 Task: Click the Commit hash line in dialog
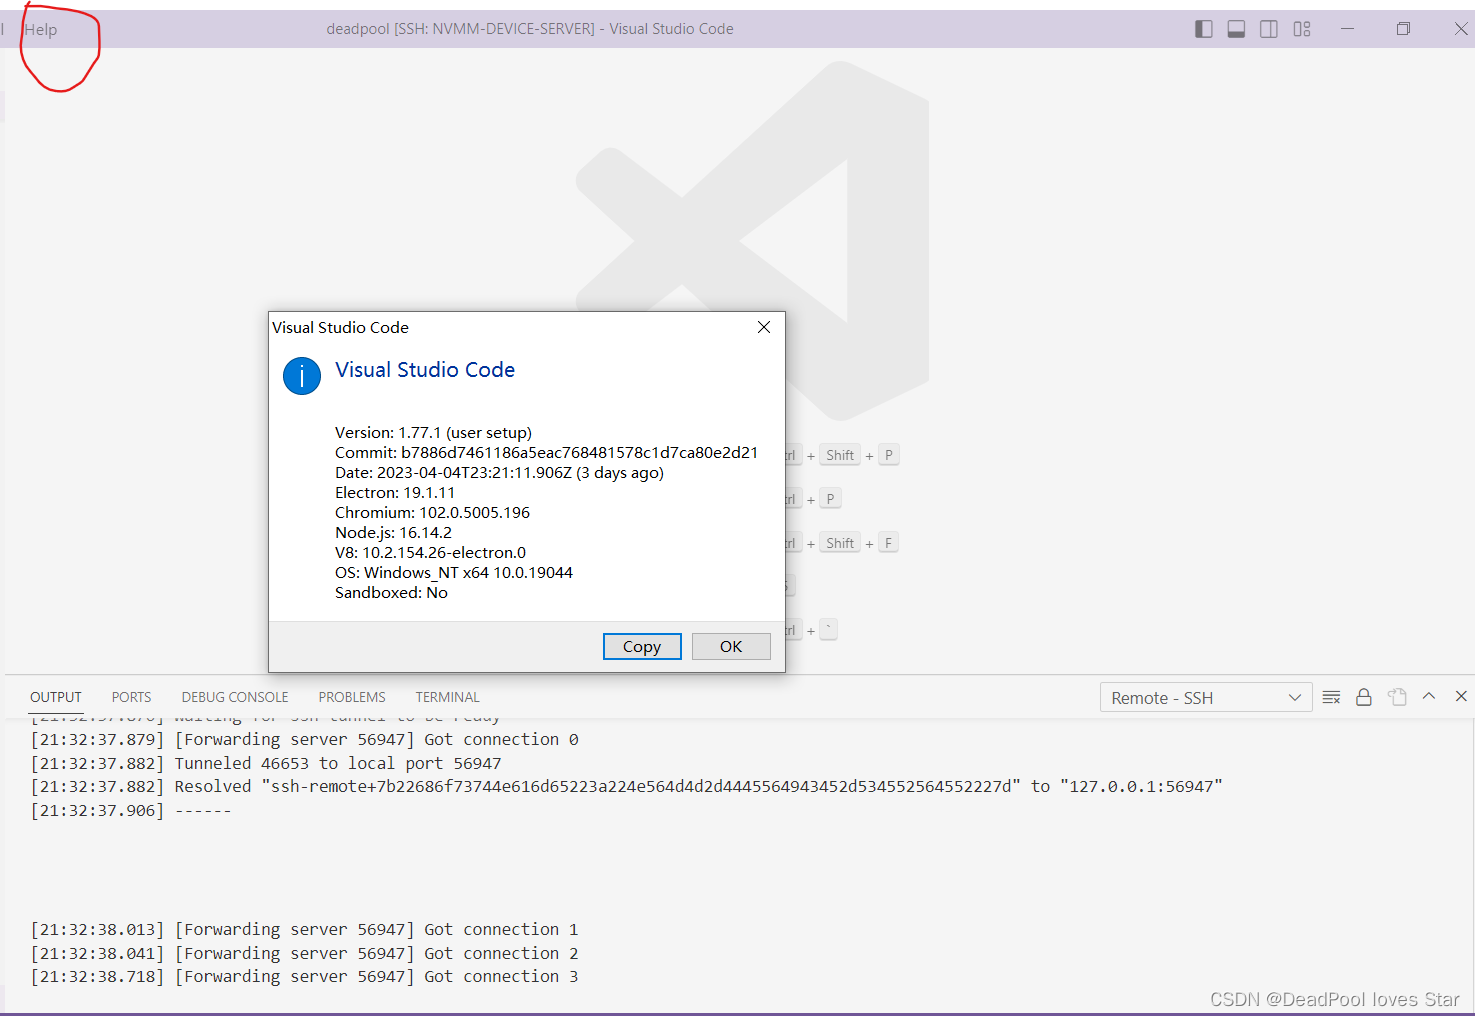(x=546, y=452)
